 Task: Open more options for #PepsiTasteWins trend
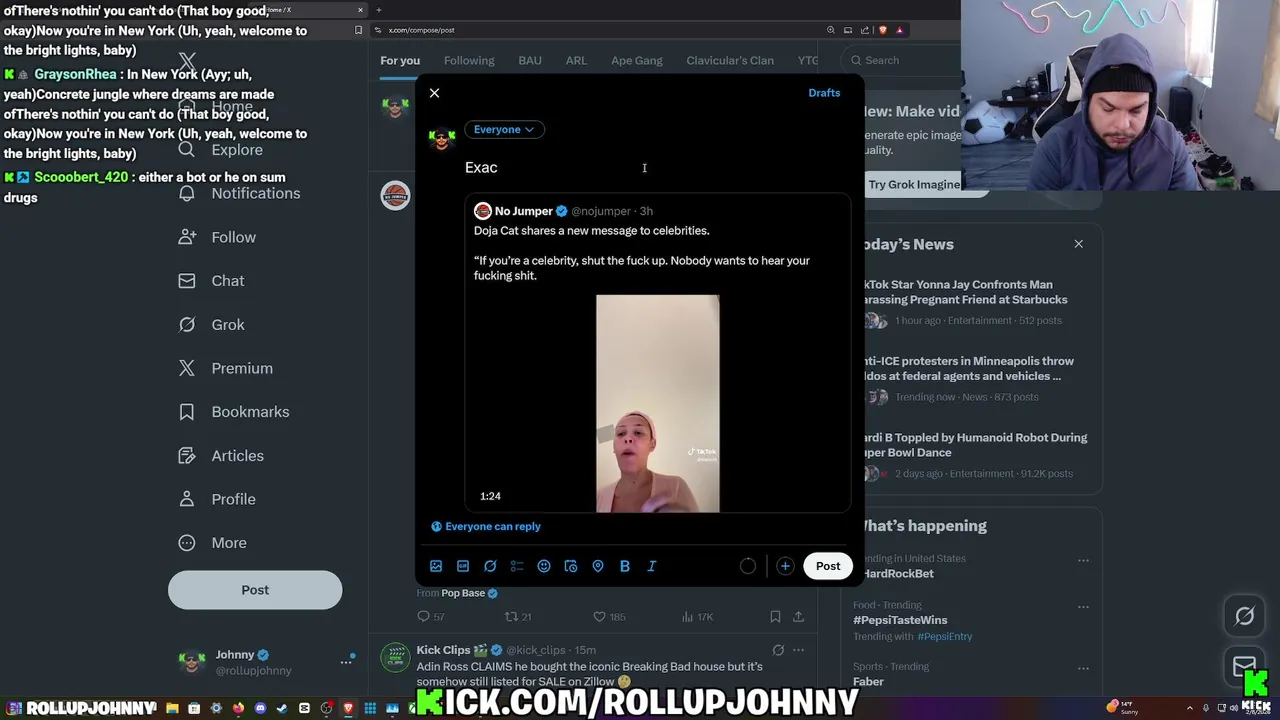click(1083, 607)
